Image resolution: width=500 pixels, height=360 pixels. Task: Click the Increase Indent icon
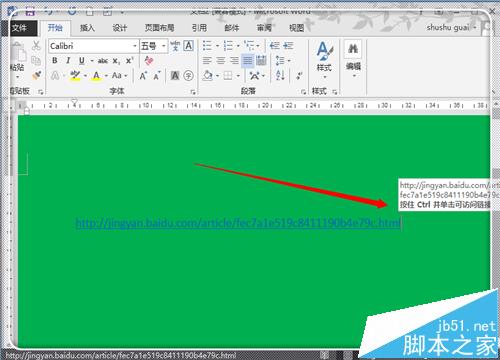(288, 46)
